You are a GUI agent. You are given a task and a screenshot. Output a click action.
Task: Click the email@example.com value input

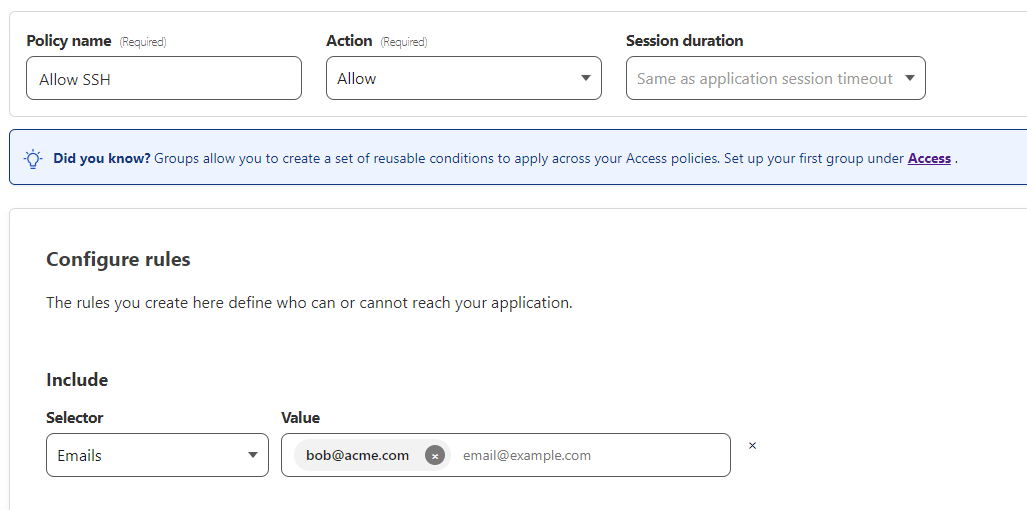click(590, 455)
